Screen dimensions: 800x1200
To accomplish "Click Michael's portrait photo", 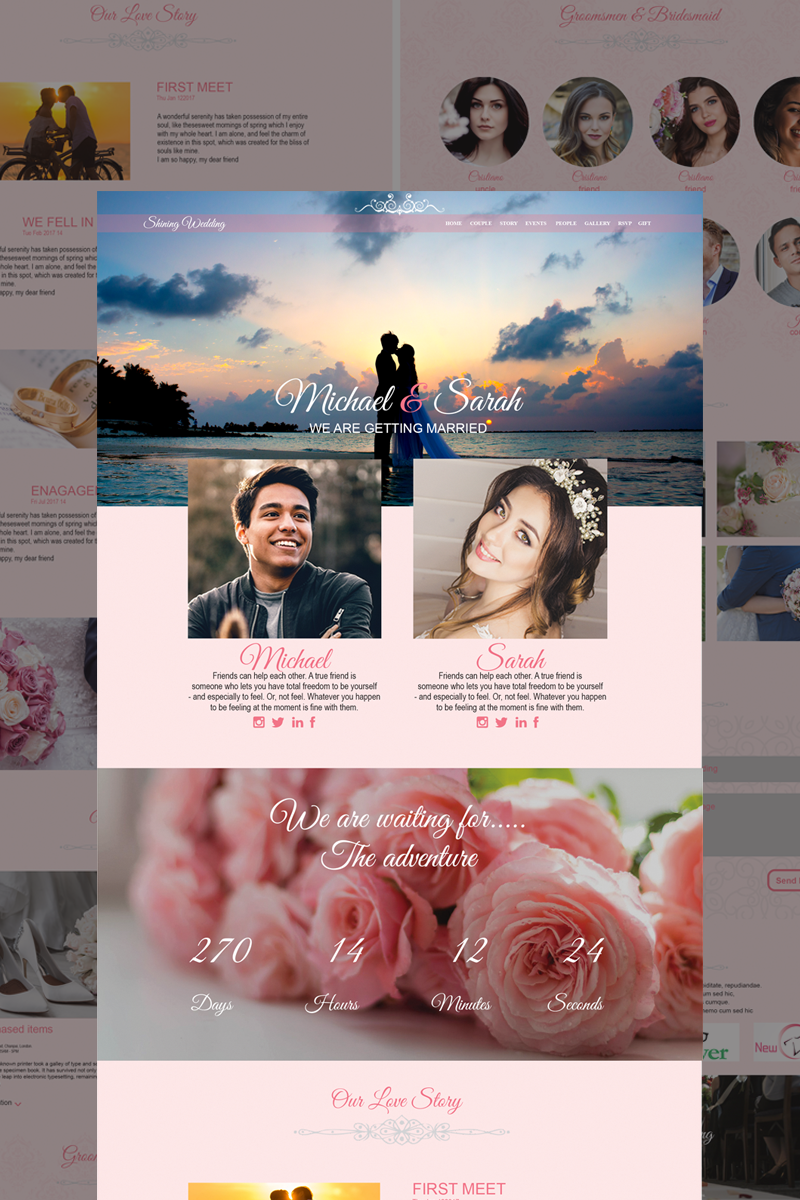I will pos(284,548).
